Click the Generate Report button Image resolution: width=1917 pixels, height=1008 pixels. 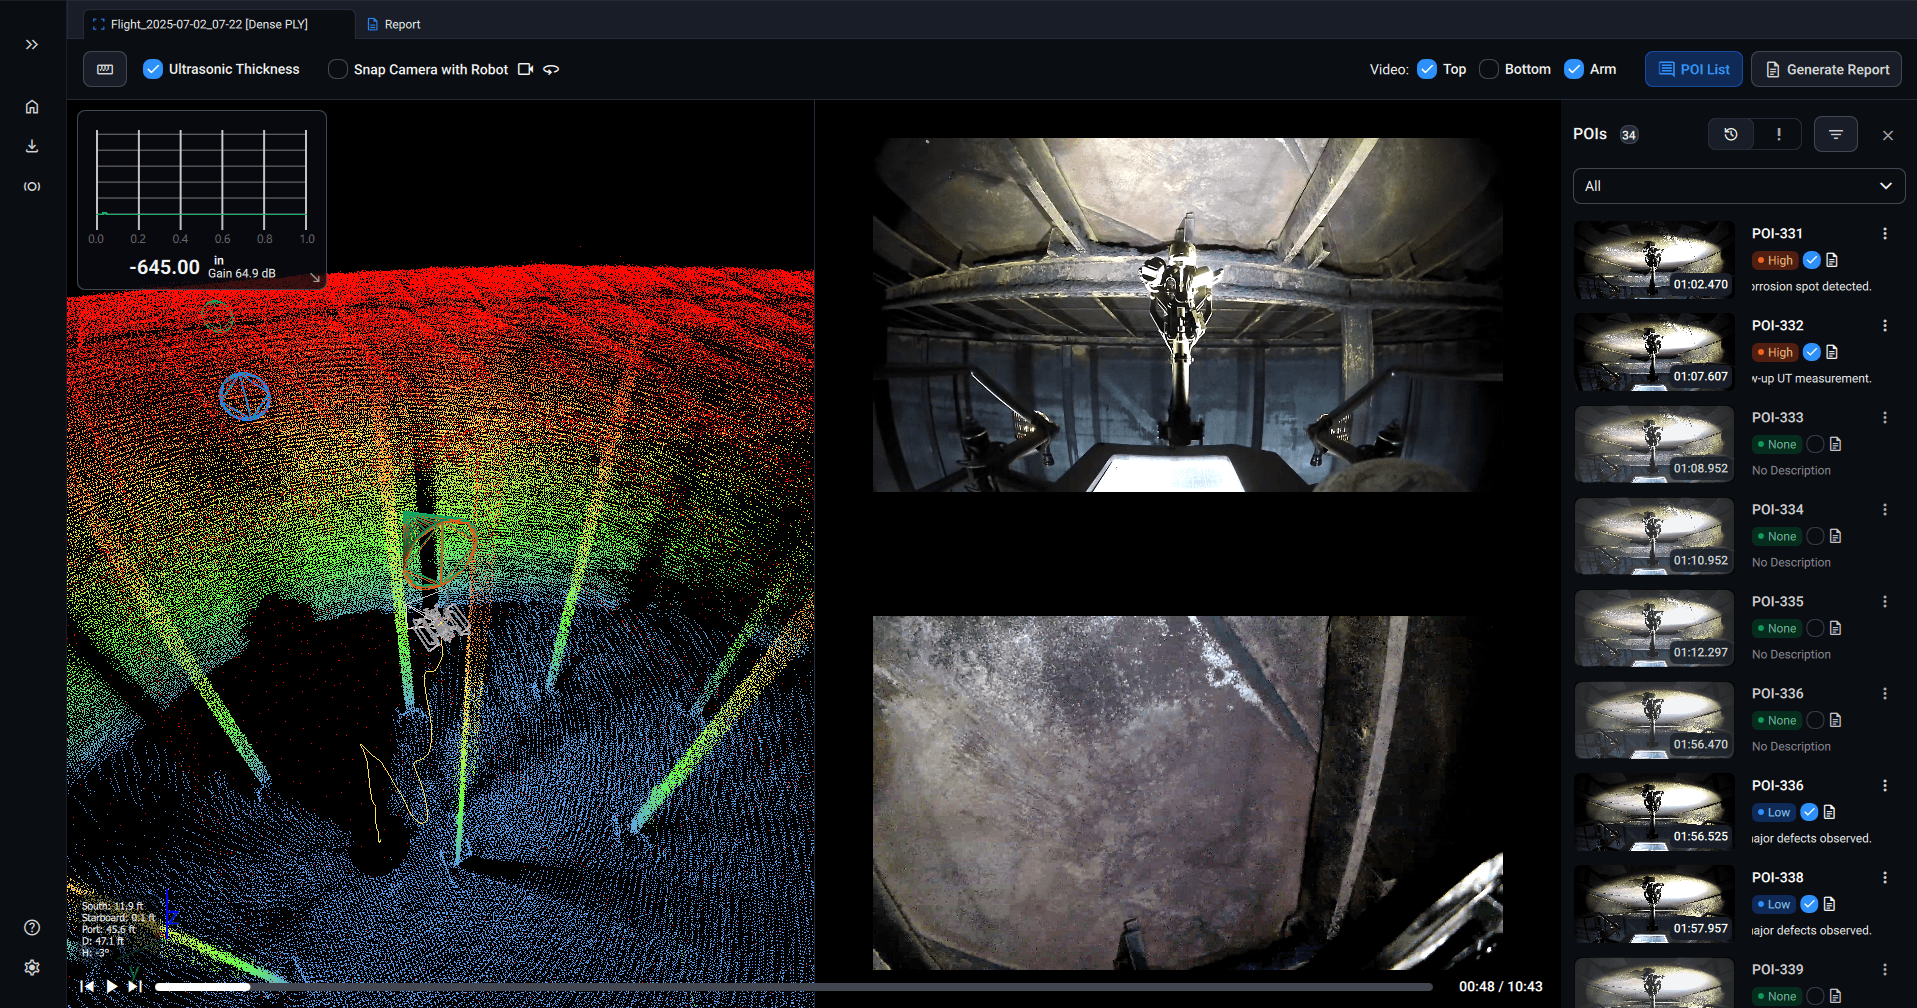[1826, 69]
